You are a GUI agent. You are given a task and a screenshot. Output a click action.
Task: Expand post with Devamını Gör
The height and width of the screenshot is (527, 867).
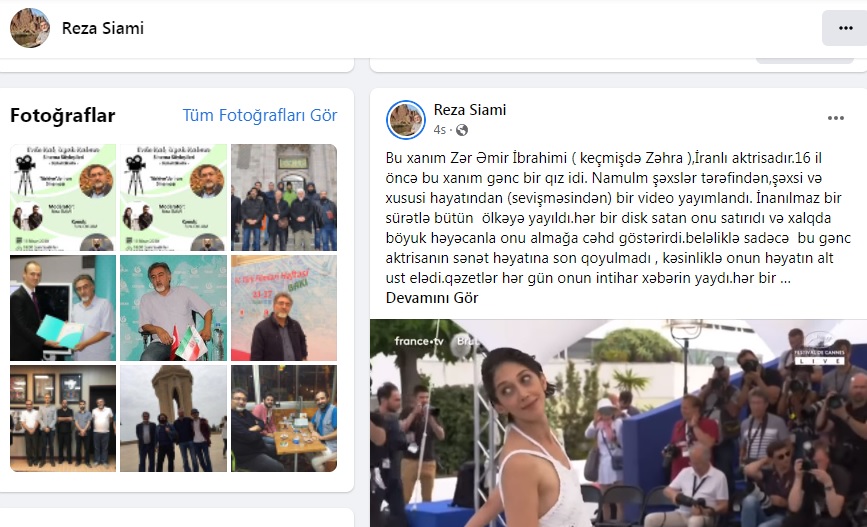pyautogui.click(x=432, y=298)
